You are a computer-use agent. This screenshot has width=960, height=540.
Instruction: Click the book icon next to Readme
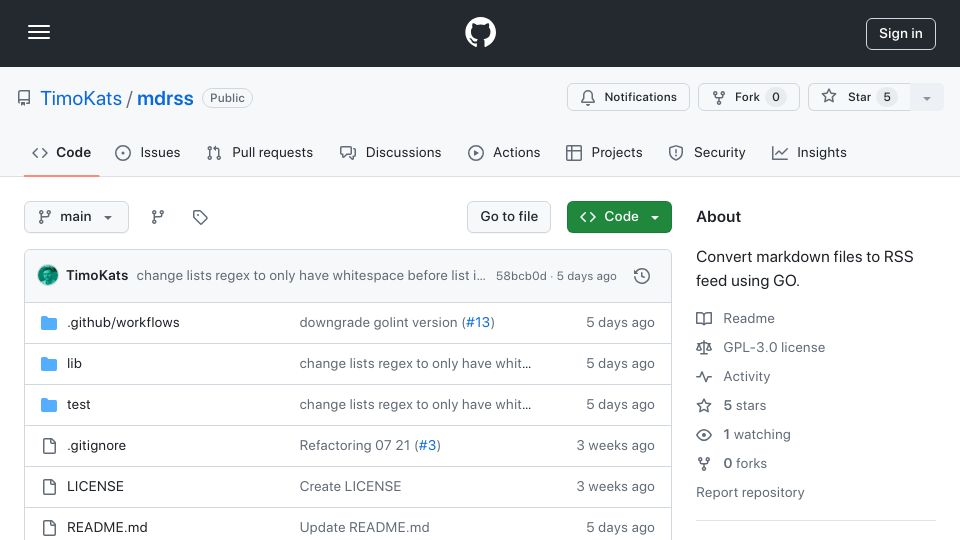pyautogui.click(x=704, y=318)
